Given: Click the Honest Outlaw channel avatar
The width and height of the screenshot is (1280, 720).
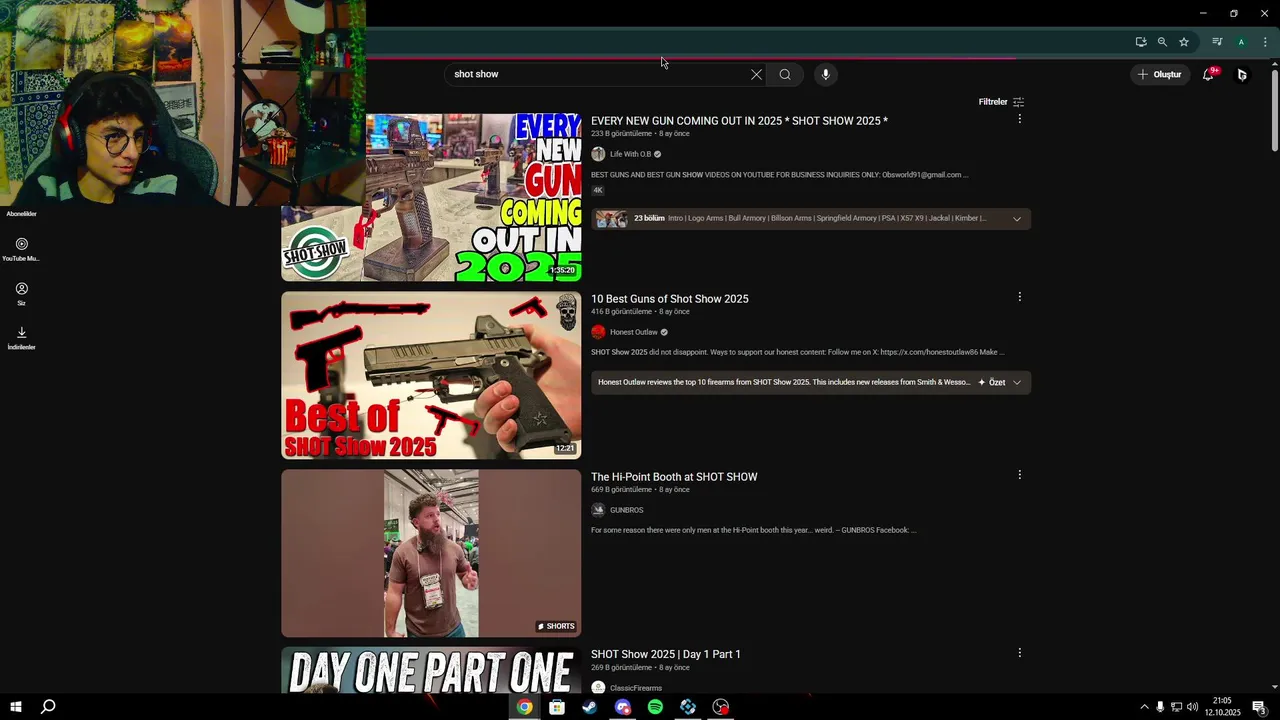Looking at the screenshot, I should 598,332.
